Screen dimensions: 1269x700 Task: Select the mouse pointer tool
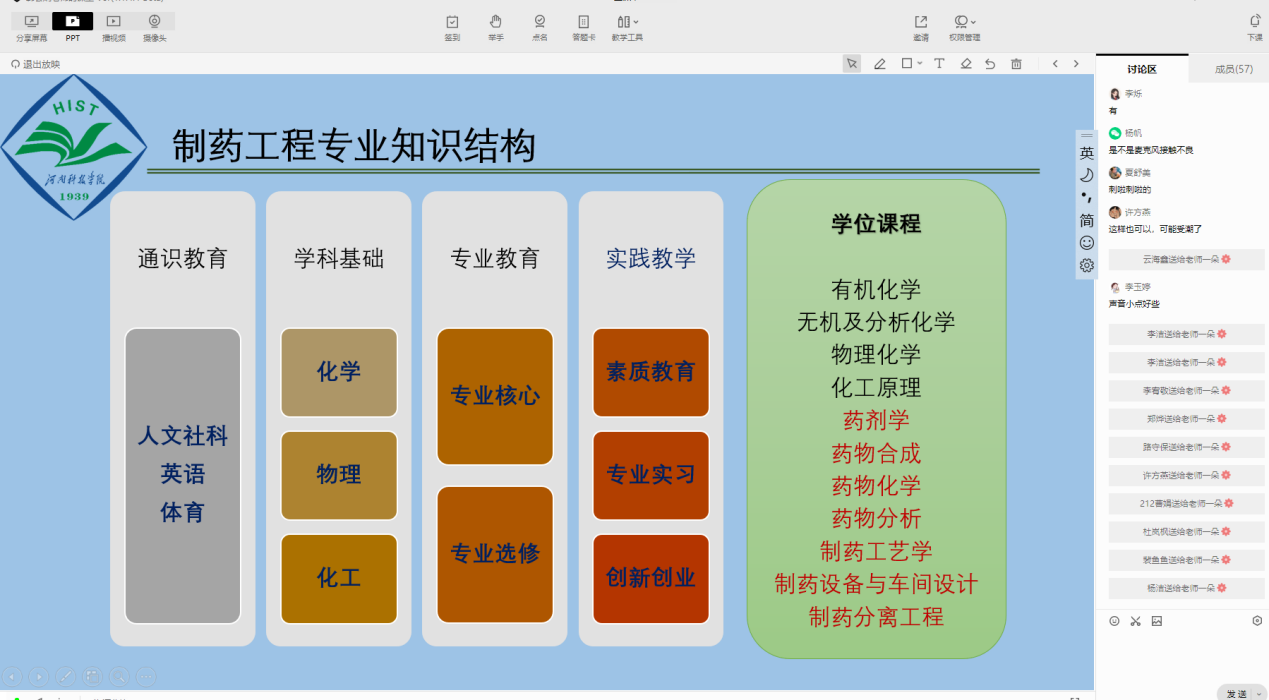[x=852, y=63]
